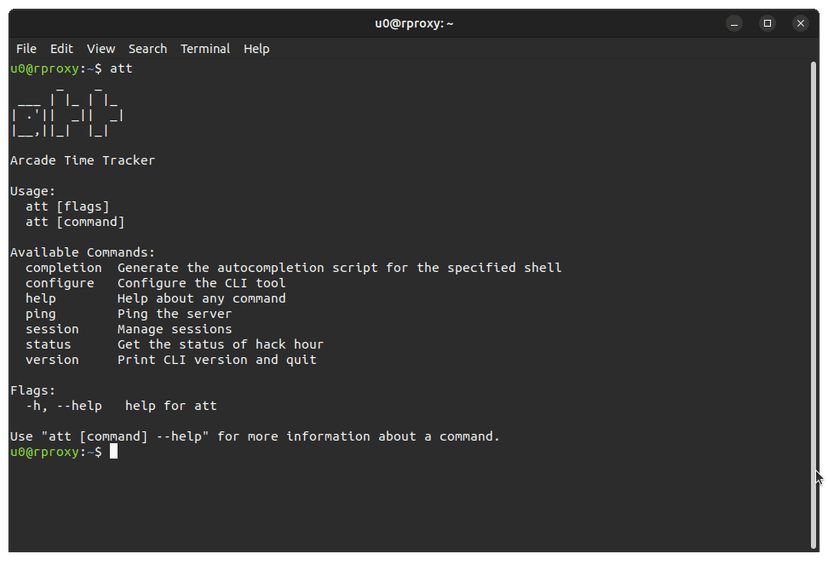
Task: Maximize the terminal window
Action: pyautogui.click(x=768, y=23)
